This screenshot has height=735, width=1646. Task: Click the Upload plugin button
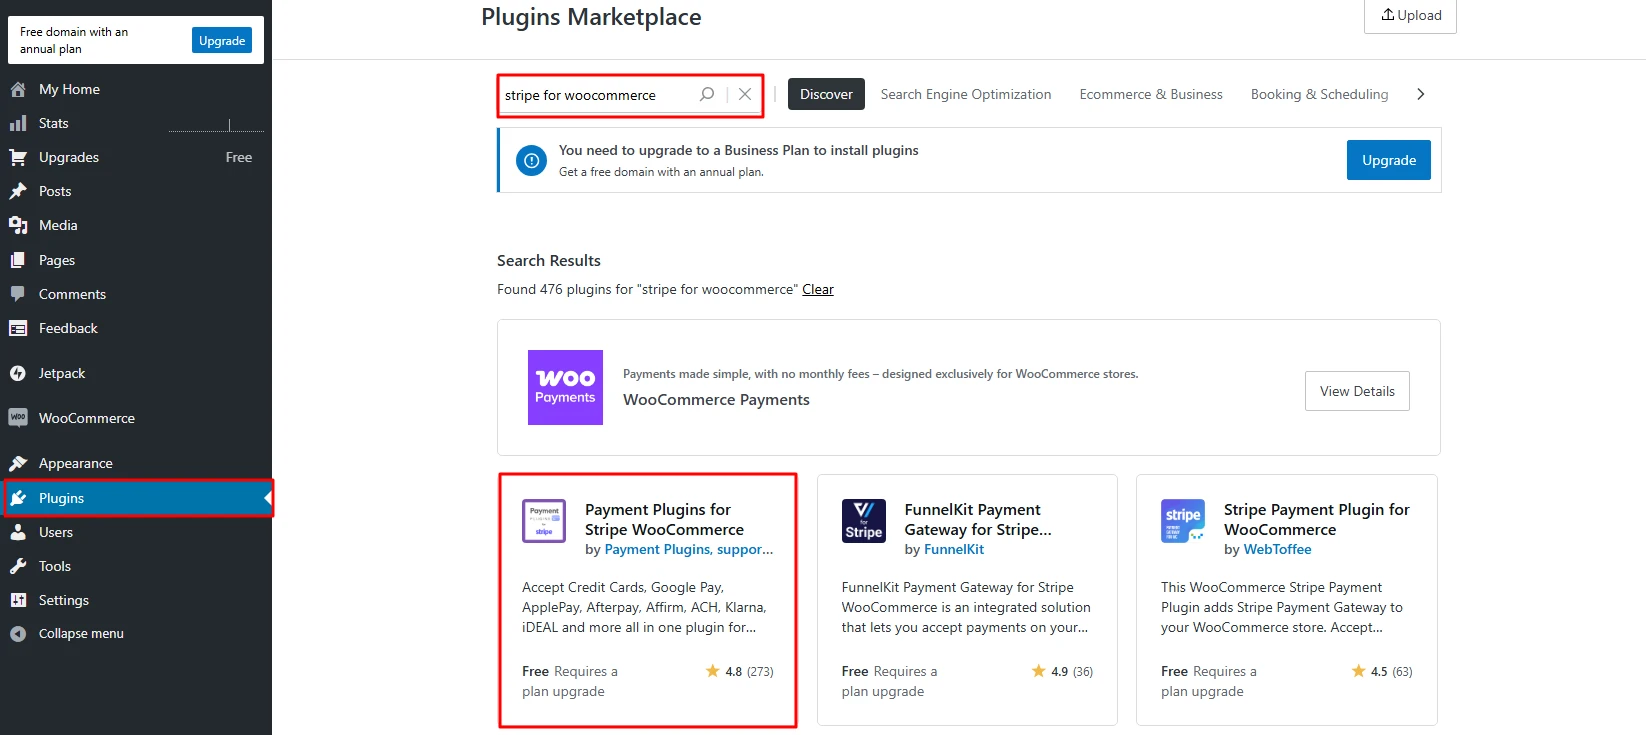(x=1410, y=15)
